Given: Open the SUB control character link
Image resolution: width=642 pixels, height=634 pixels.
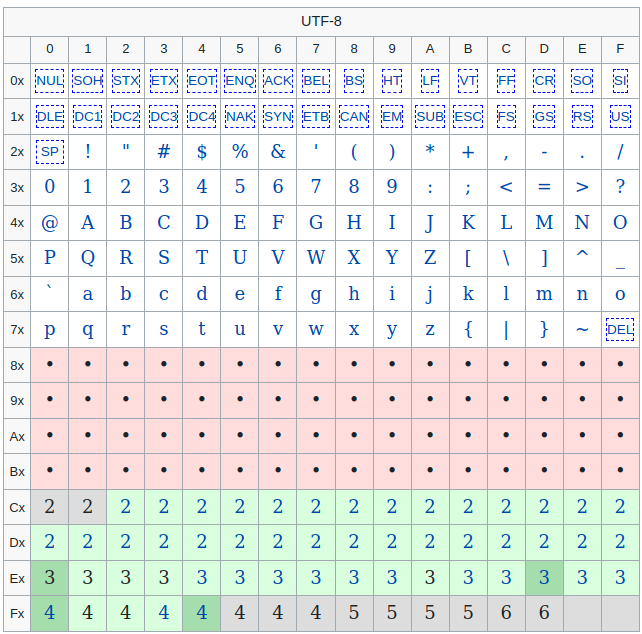Looking at the screenshot, I should point(430,117).
